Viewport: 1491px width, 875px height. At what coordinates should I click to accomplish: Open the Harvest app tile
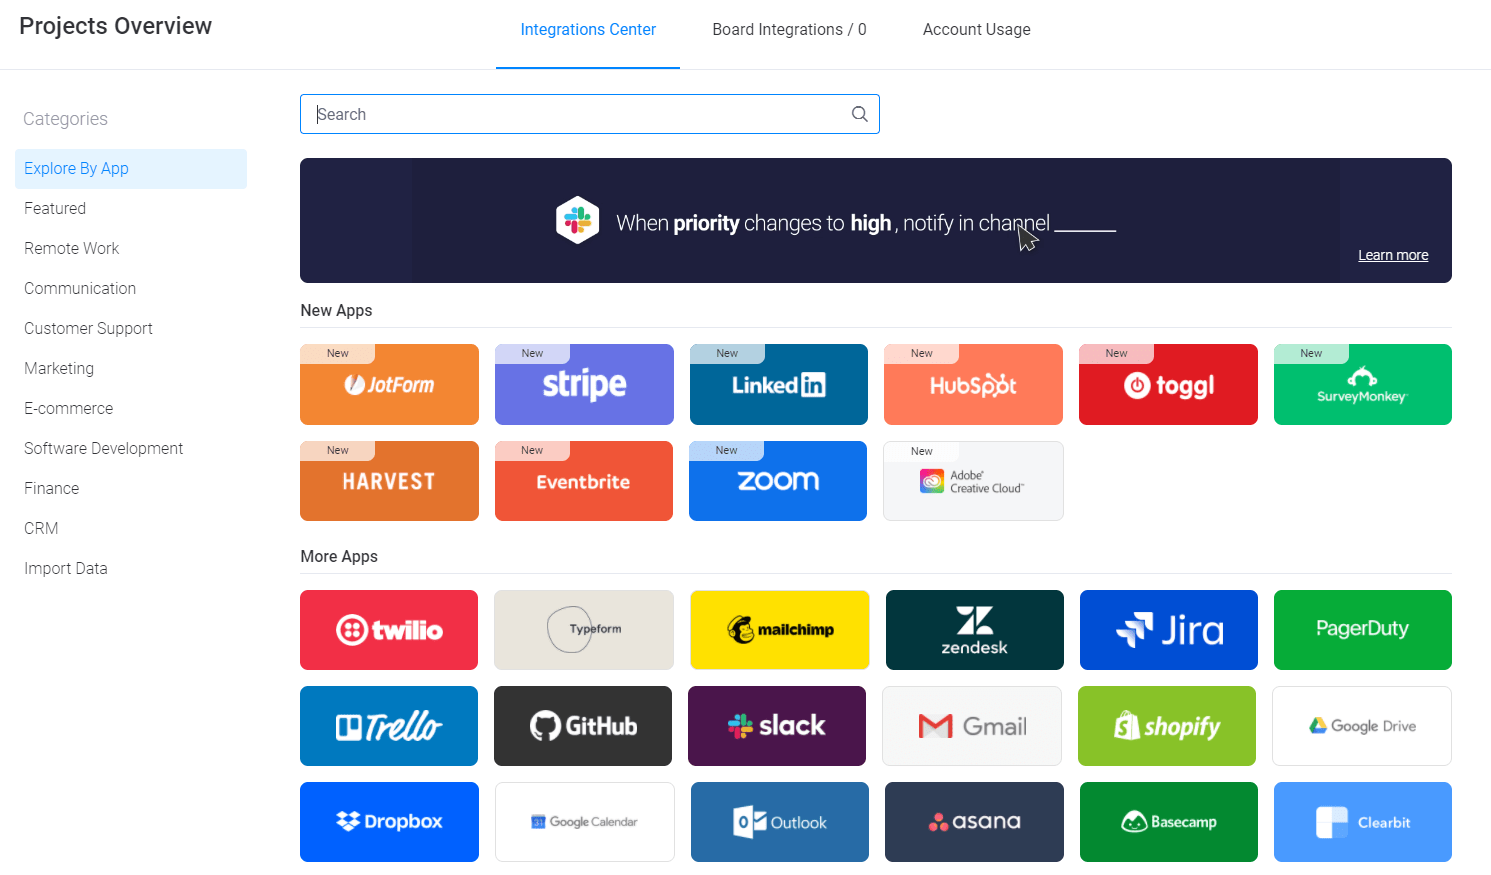(389, 481)
